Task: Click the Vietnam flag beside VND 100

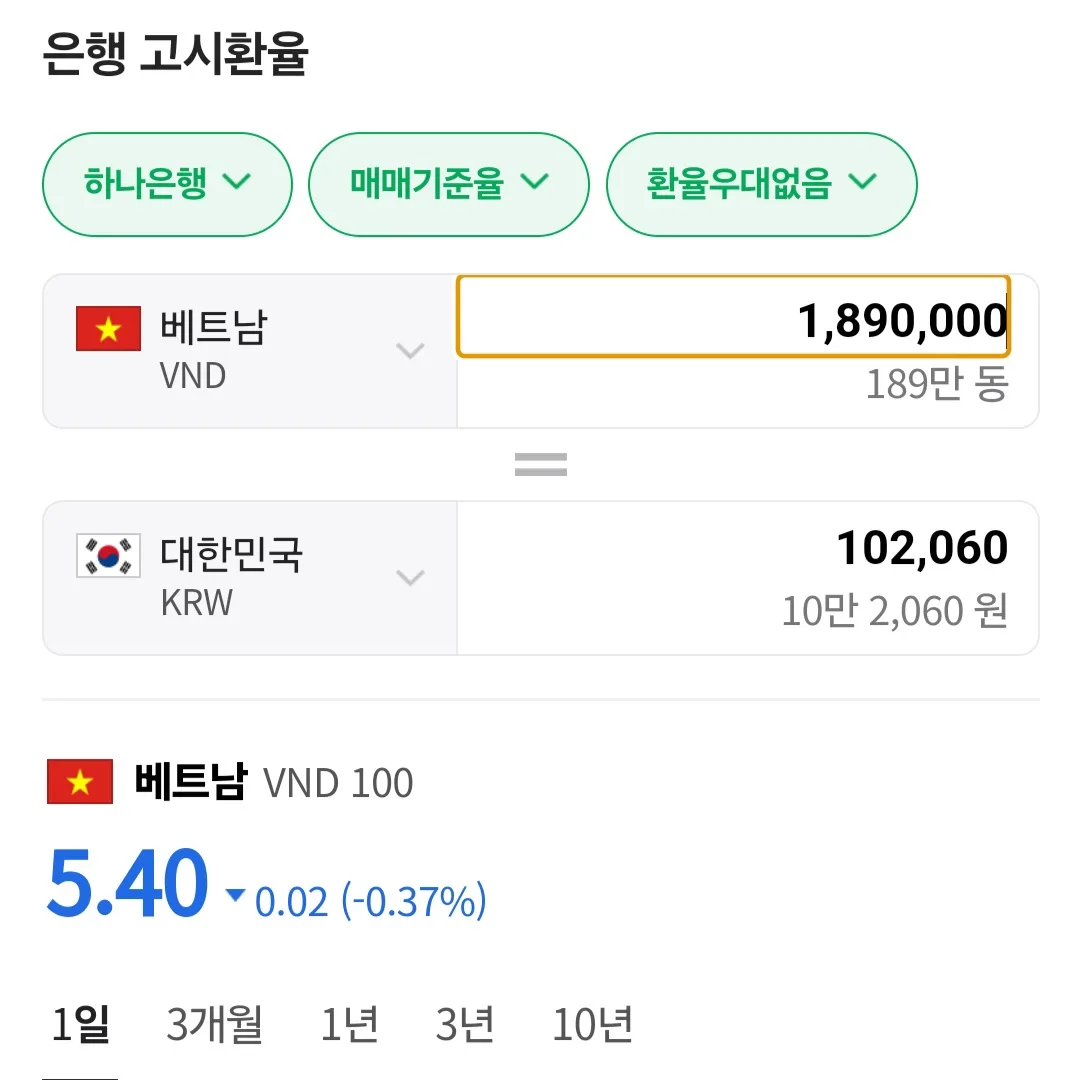Action: pos(80,782)
